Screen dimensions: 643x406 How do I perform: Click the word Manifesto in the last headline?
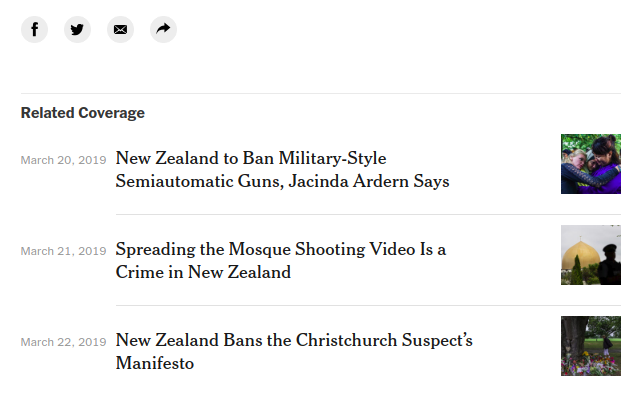155,363
